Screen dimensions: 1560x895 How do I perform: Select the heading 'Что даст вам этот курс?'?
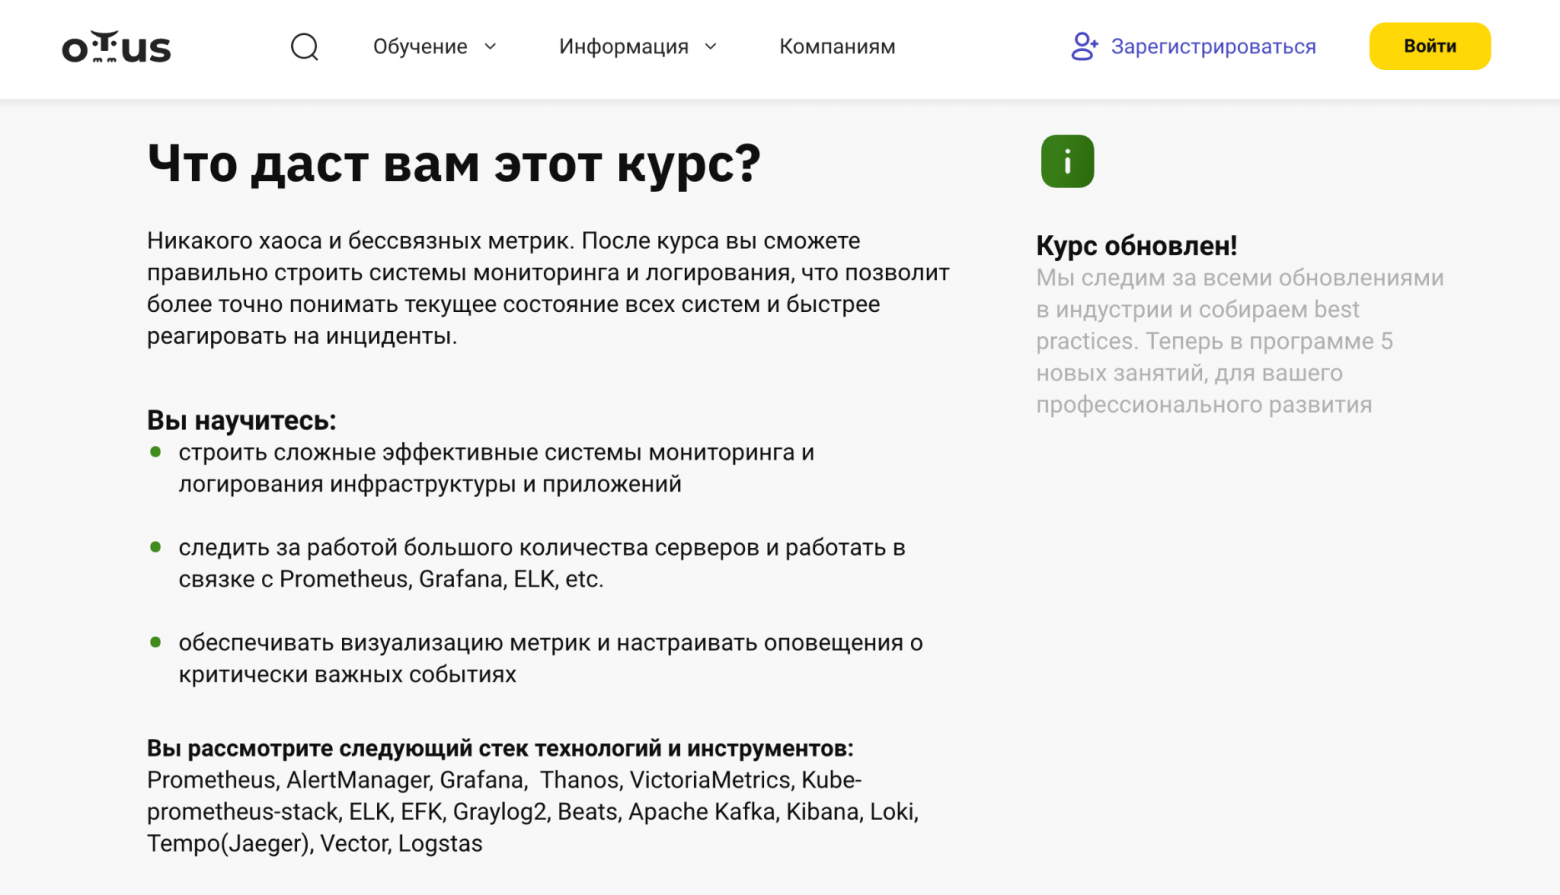(x=454, y=164)
